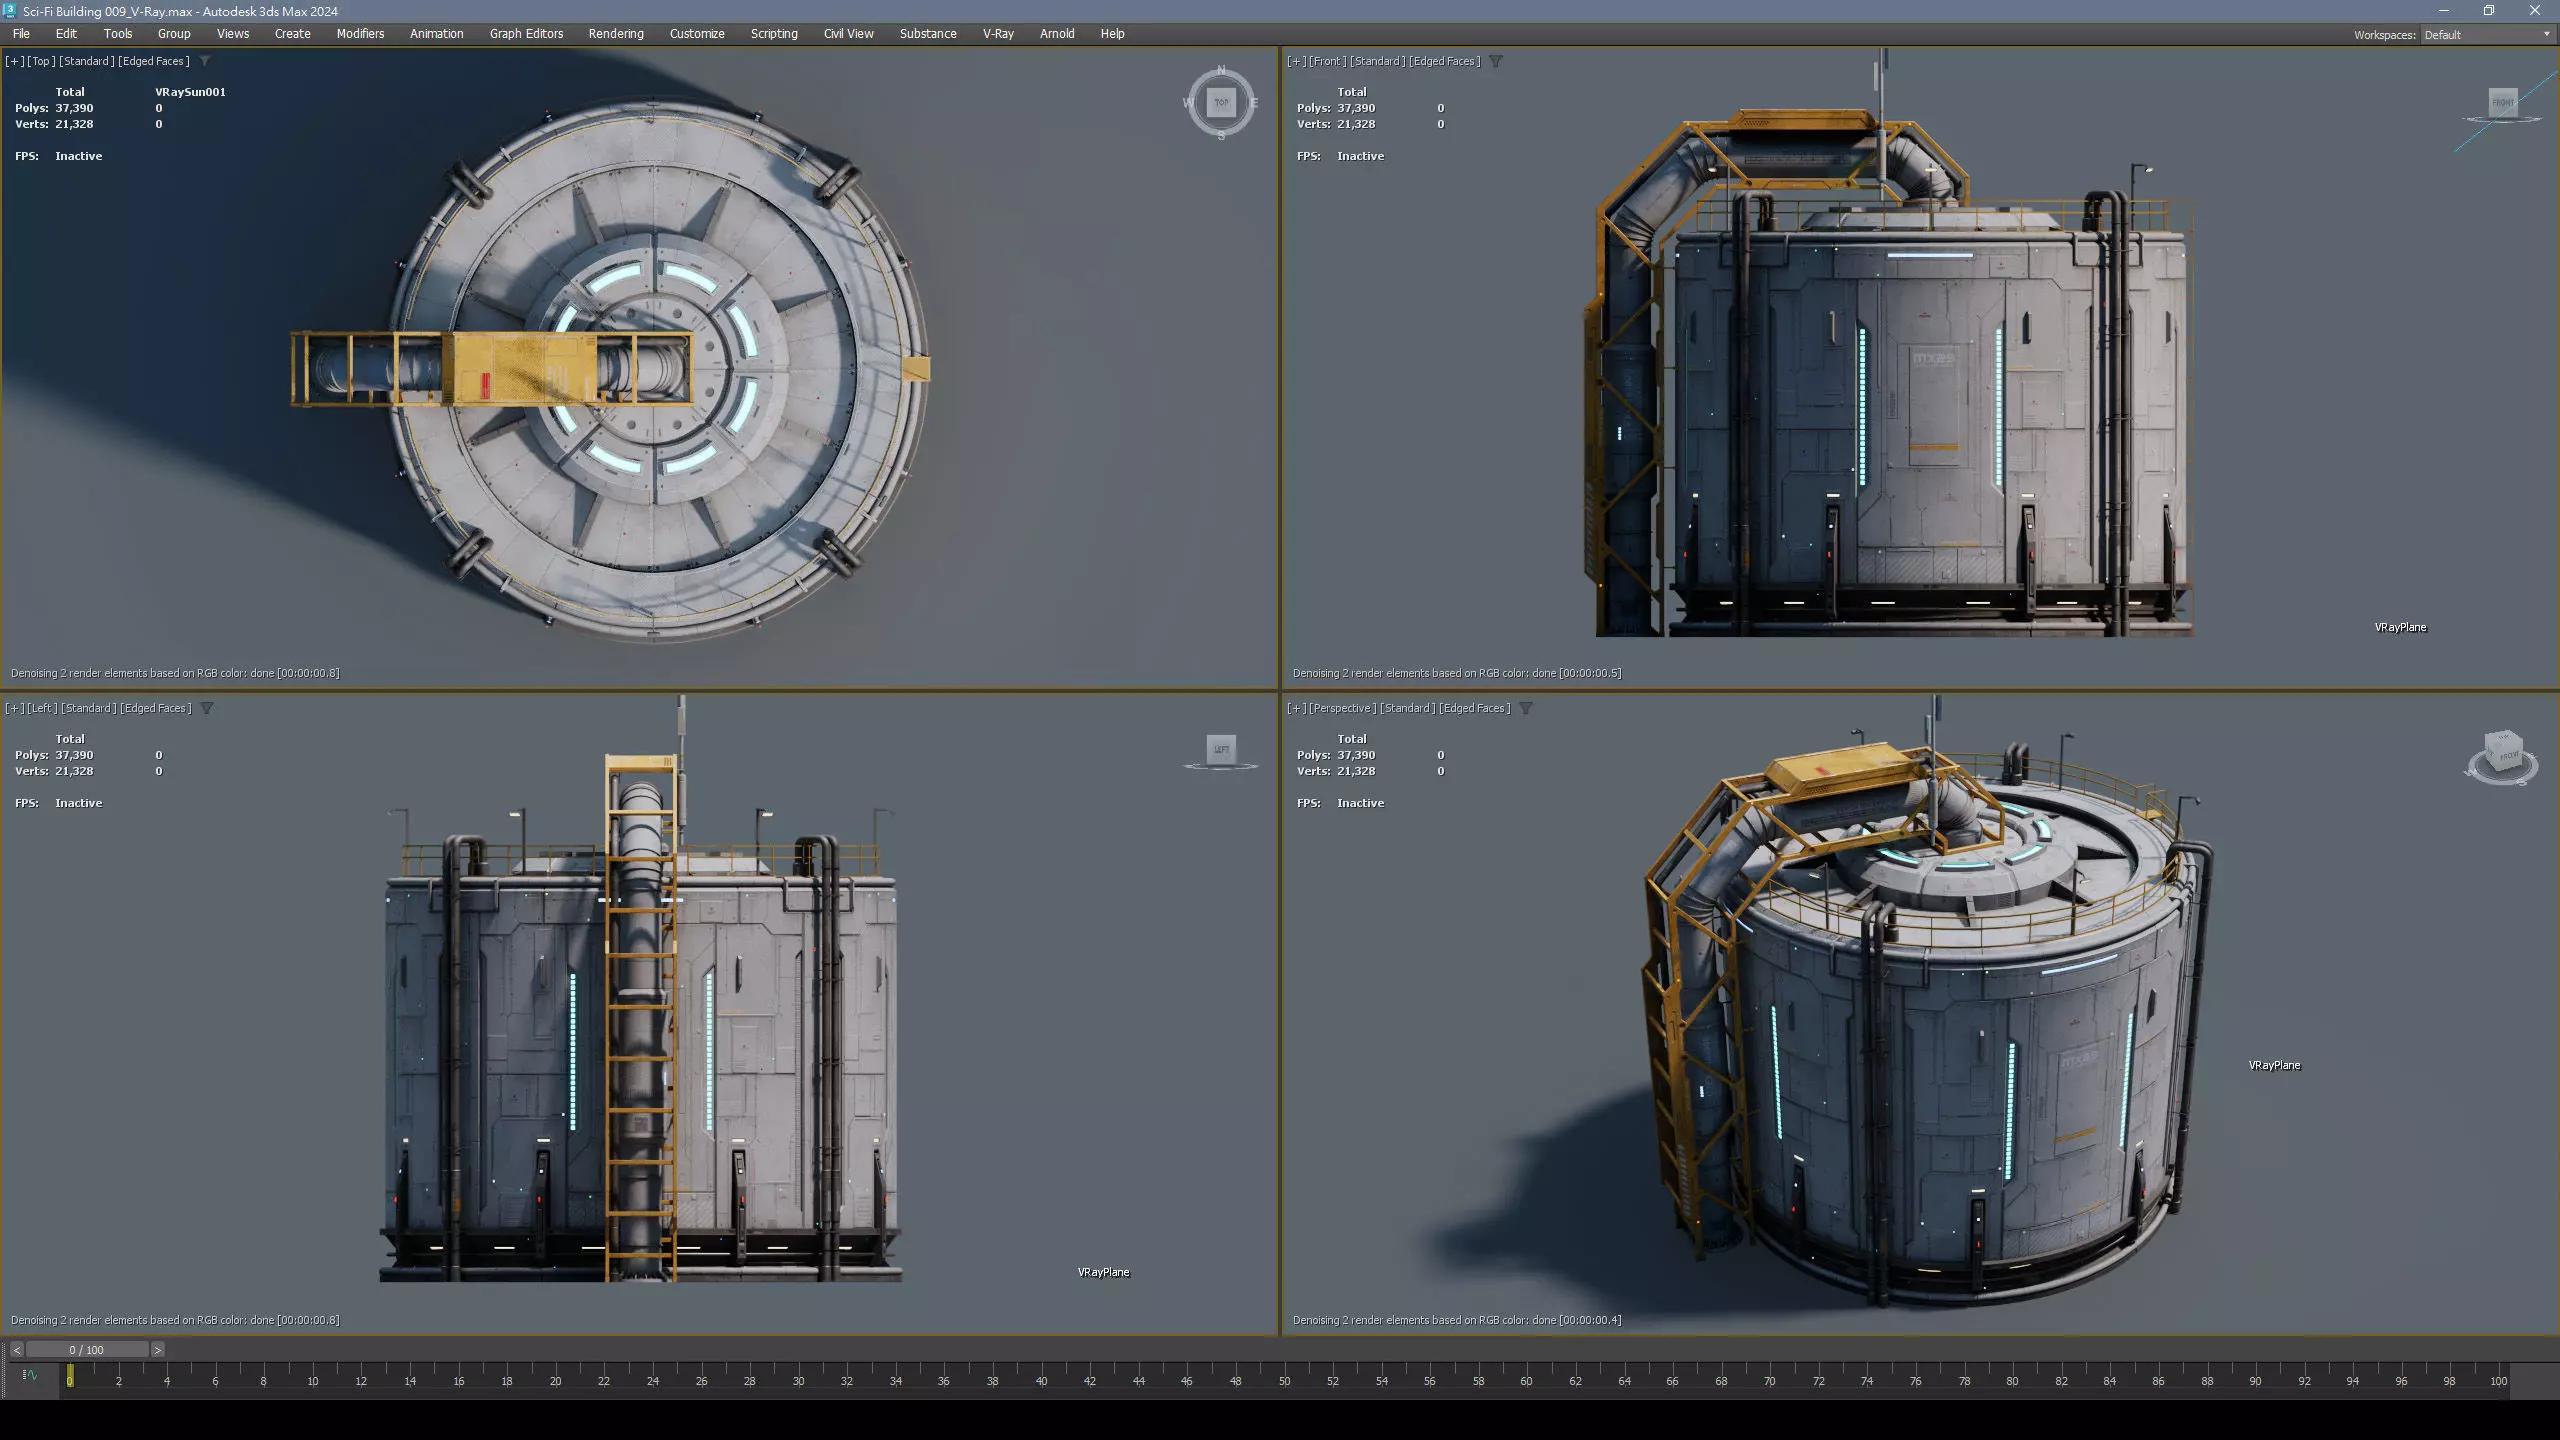Open the Create menu
Screen dimensions: 2560x1440
293,34
